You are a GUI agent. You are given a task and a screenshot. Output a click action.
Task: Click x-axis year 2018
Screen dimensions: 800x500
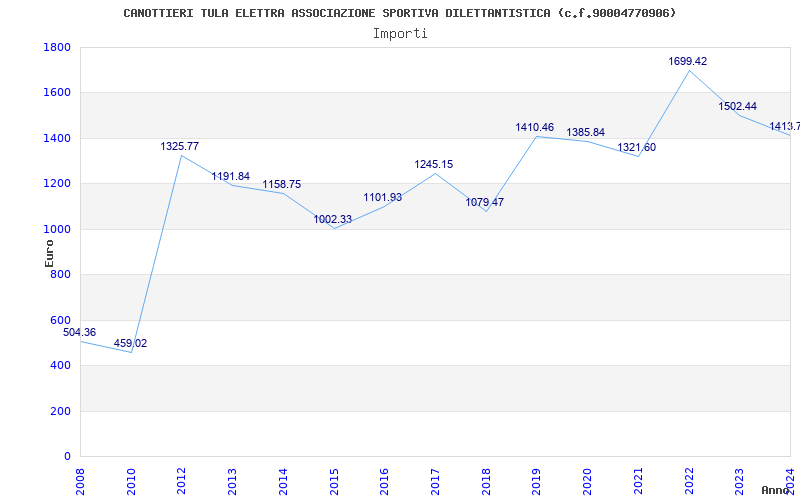click(x=486, y=481)
